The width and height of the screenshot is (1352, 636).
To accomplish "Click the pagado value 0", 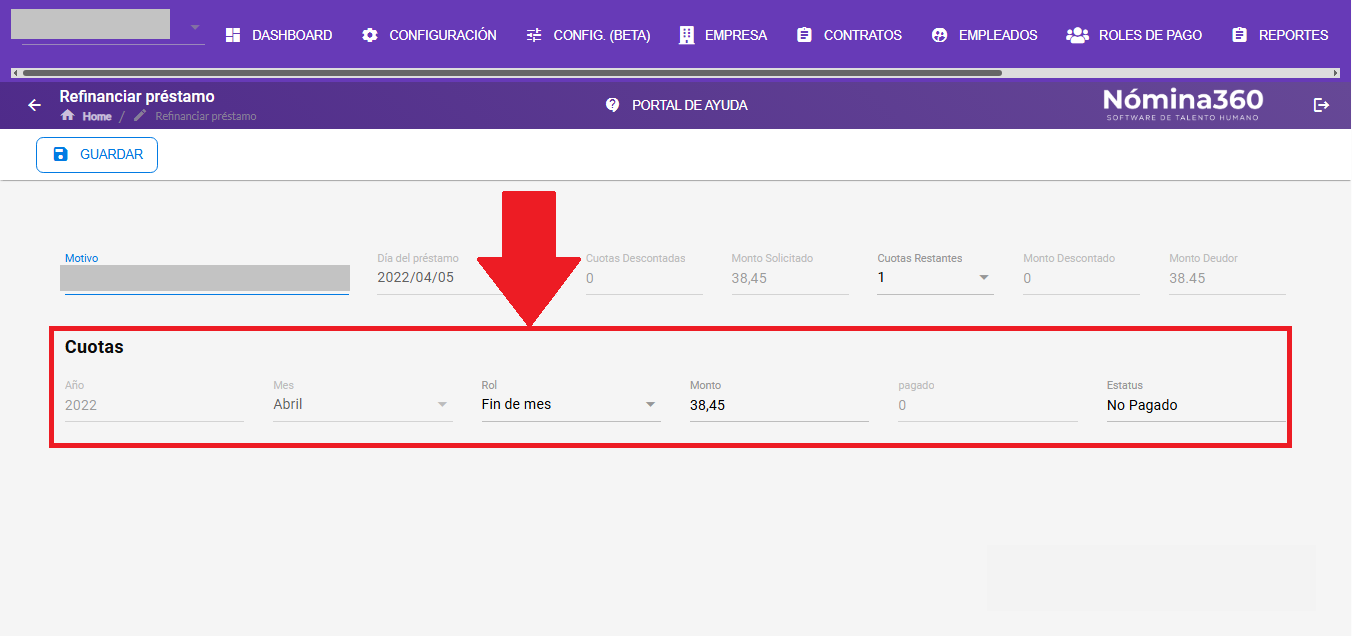I will click(902, 405).
